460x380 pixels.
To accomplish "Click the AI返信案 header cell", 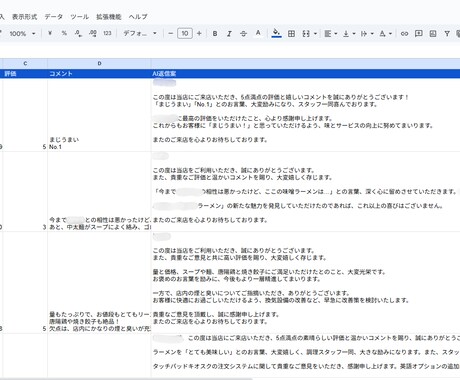I will pos(306,74).
